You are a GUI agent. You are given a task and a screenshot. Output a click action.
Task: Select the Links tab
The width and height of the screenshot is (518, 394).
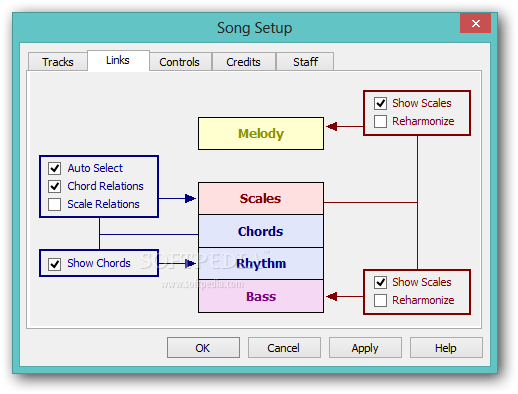(x=118, y=60)
